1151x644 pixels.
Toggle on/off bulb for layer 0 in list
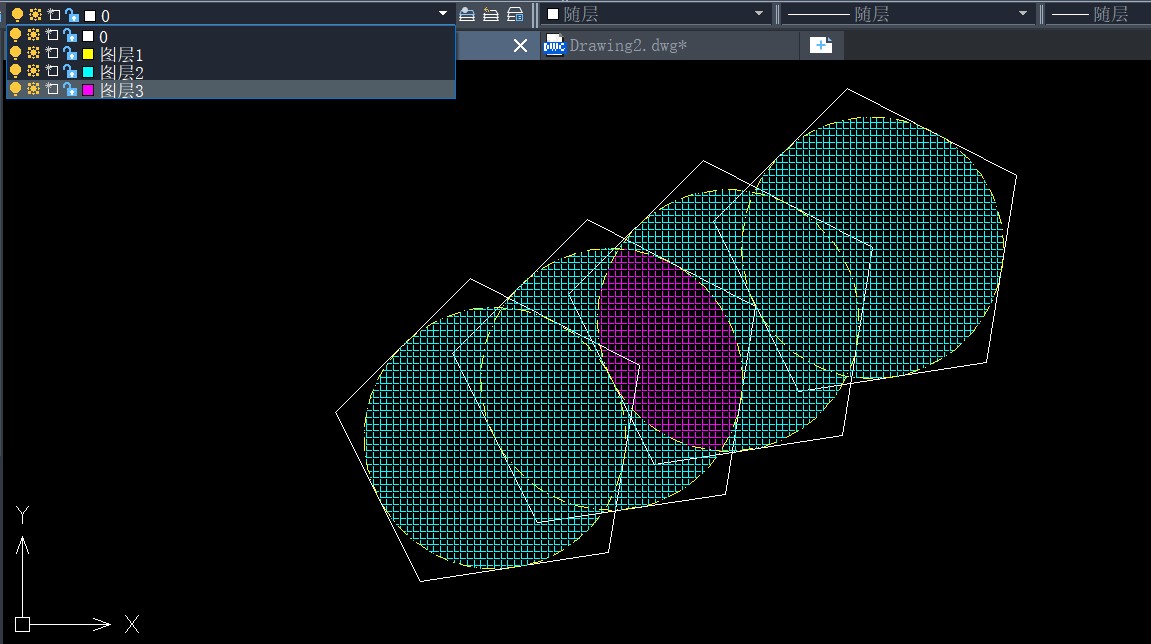pyautogui.click(x=15, y=35)
